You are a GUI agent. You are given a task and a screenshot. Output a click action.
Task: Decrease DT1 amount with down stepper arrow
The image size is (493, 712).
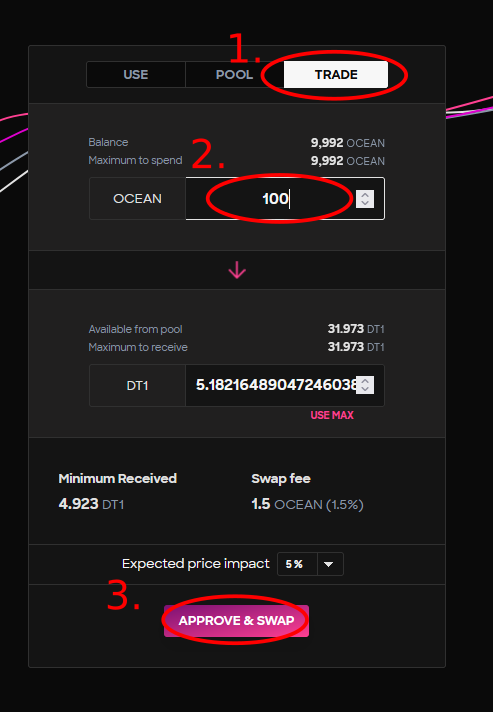click(x=365, y=389)
